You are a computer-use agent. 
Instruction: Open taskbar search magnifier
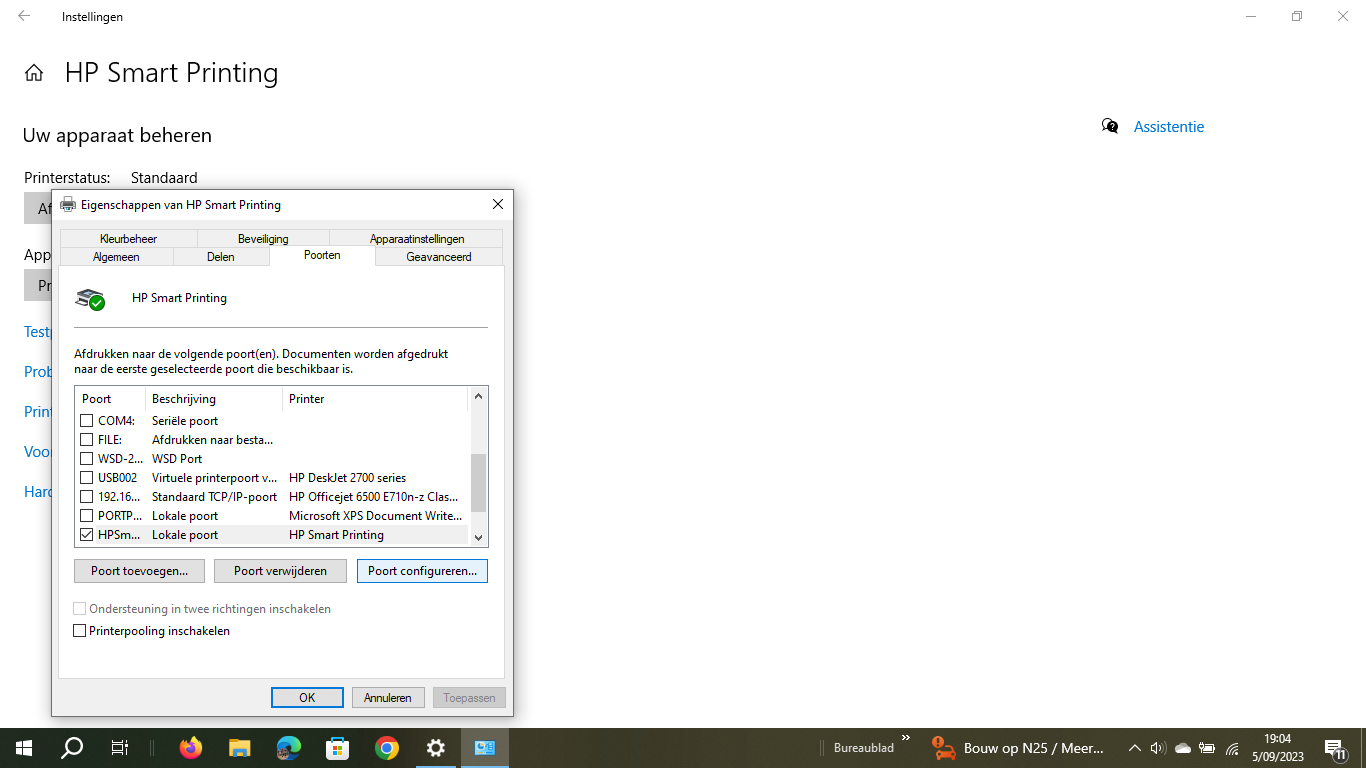click(72, 747)
